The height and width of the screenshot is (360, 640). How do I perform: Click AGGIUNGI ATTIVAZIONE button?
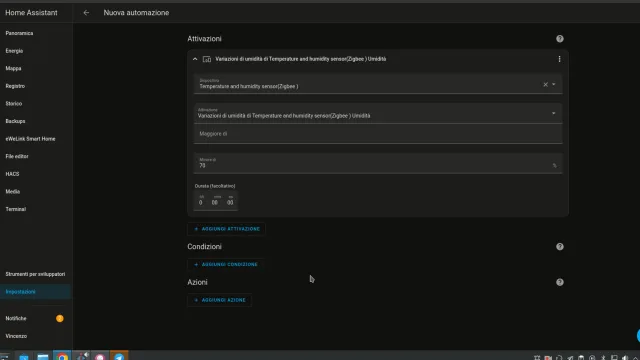pyautogui.click(x=227, y=229)
